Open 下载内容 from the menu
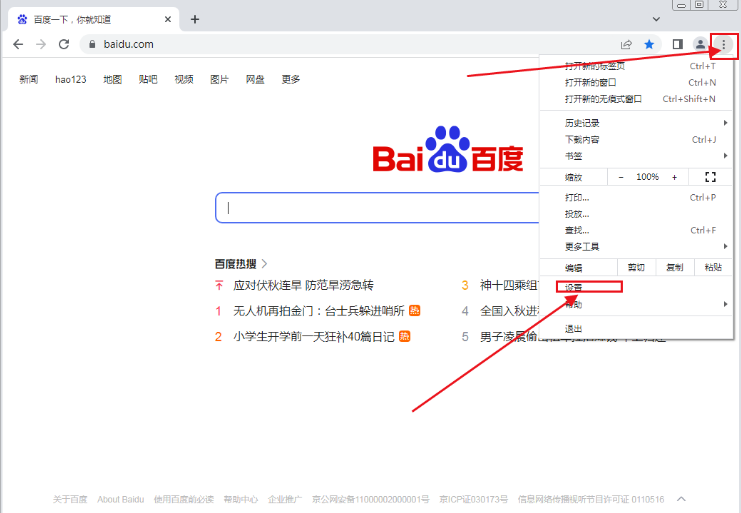 point(637,139)
